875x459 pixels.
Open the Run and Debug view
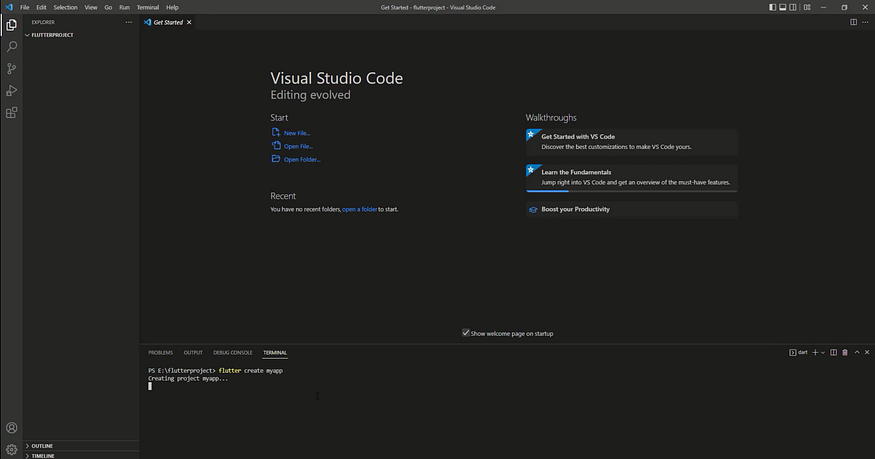(12, 91)
